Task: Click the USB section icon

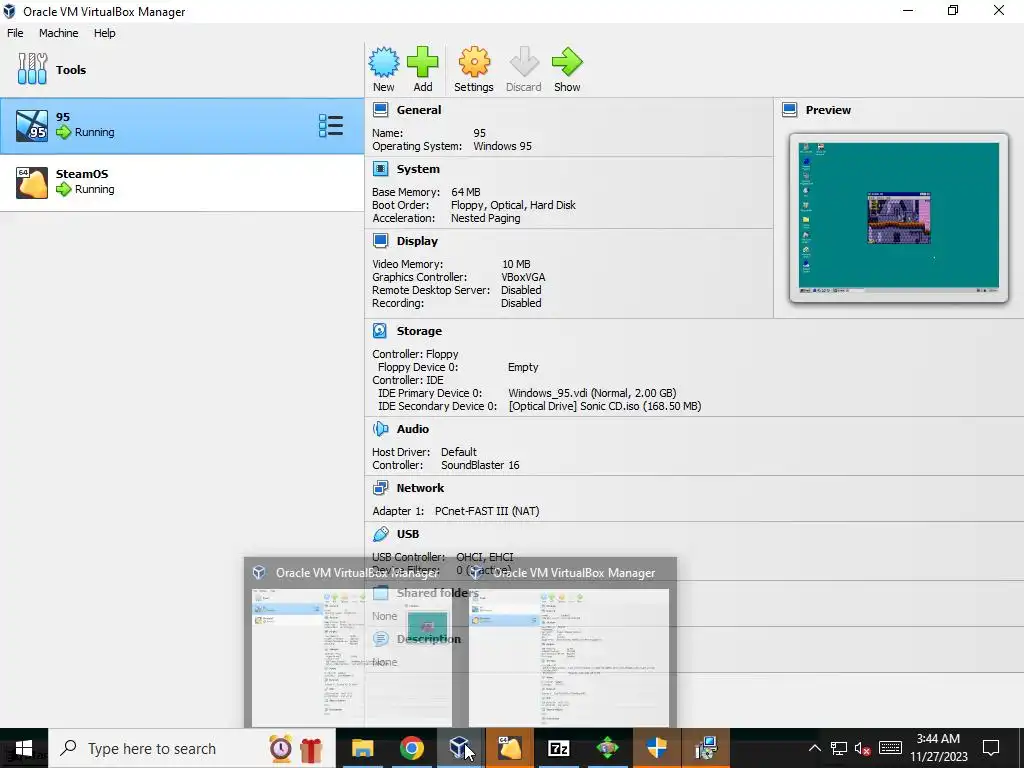Action: point(380,534)
